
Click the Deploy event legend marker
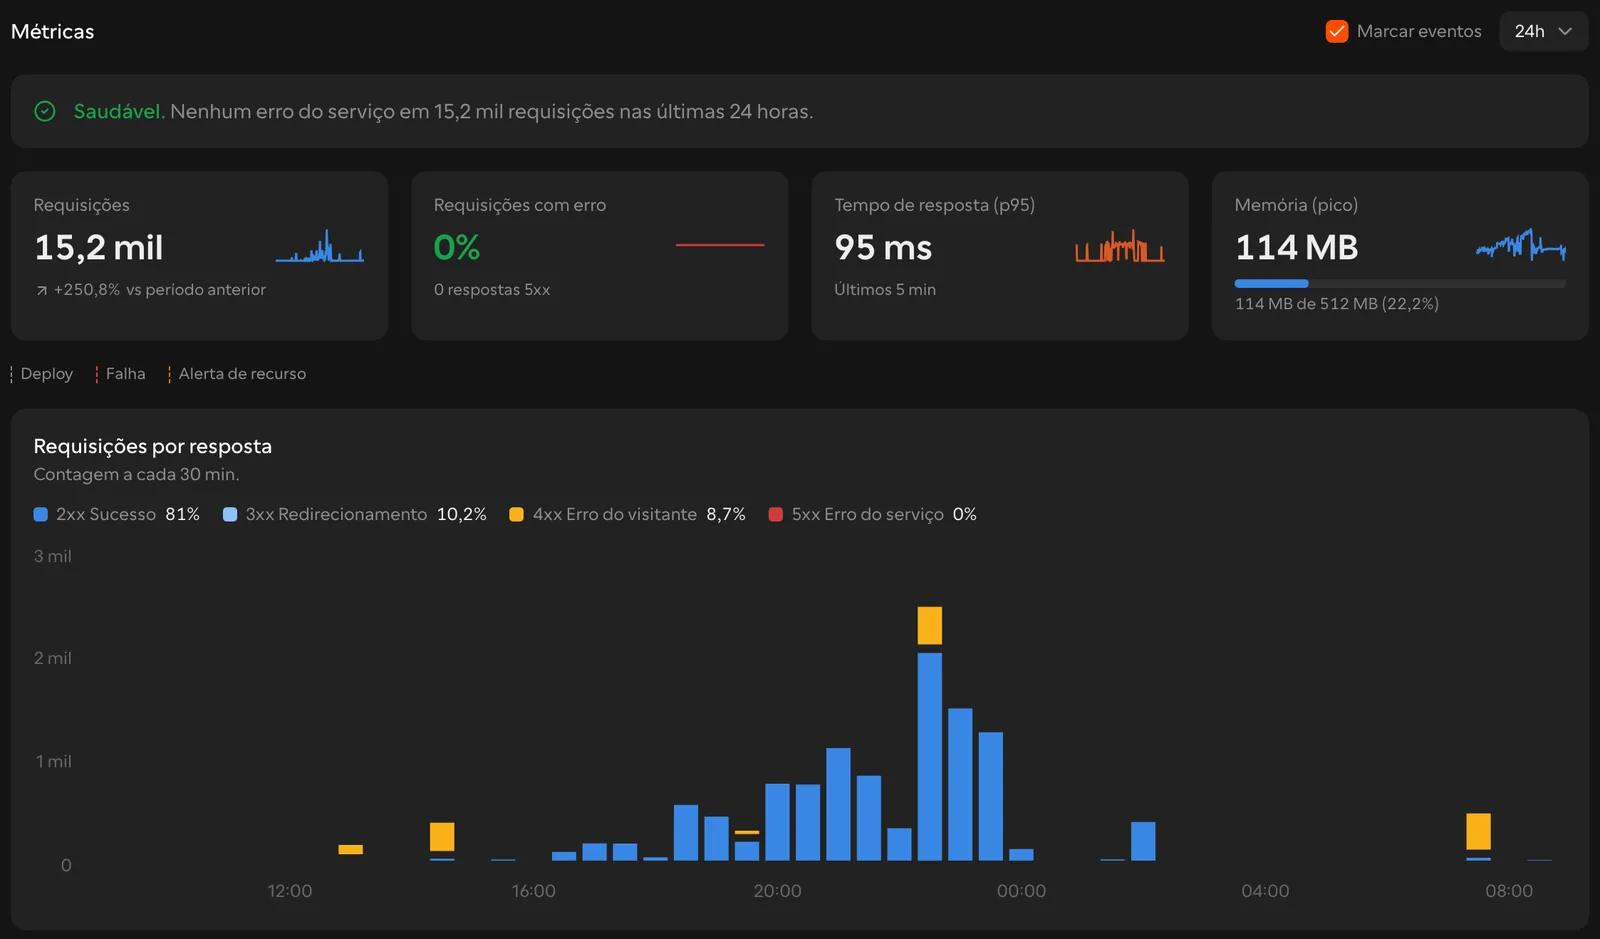[x=11, y=374]
